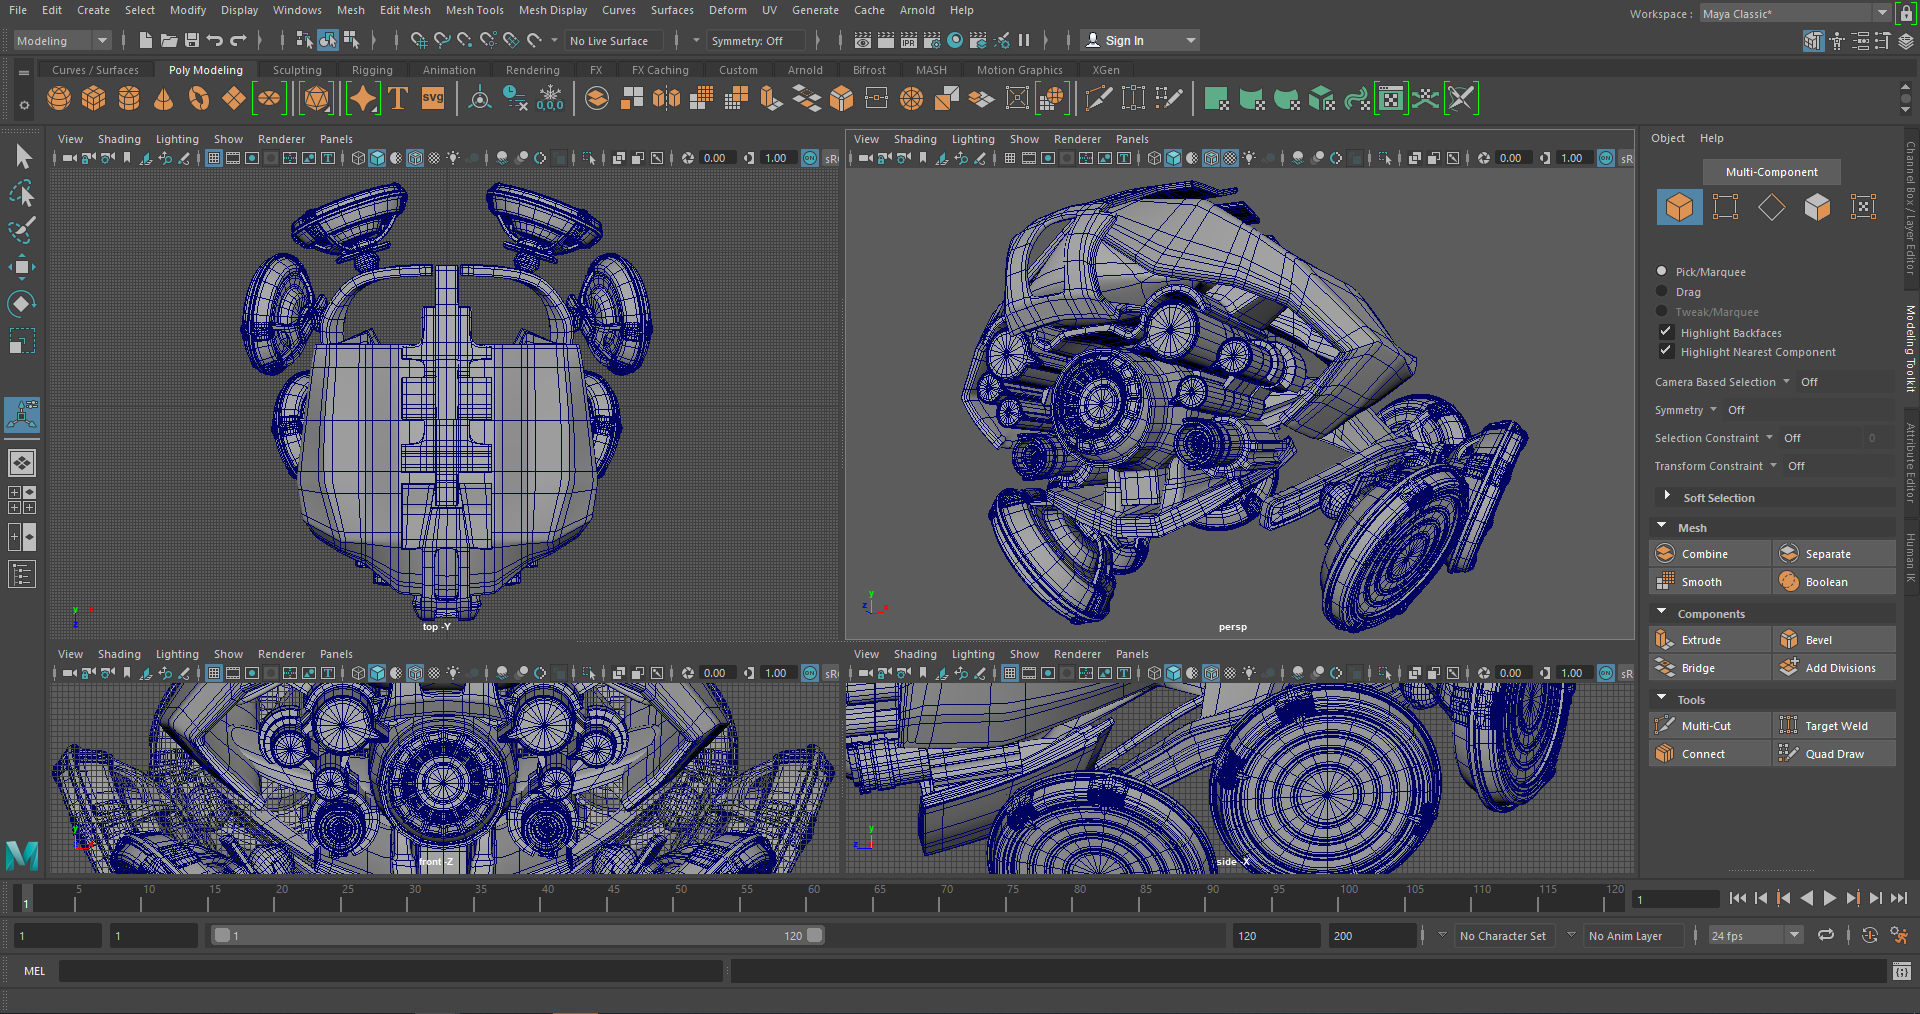This screenshot has width=1920, height=1014.
Task: Choose the Rotate tool in left toolbox
Action: click(x=21, y=303)
